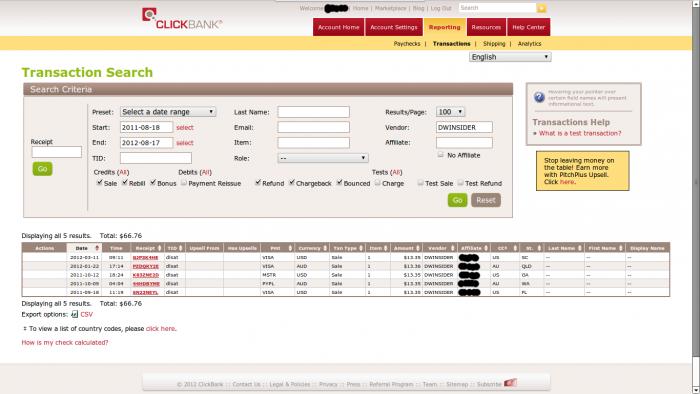The height and width of the screenshot is (394, 700).
Task: Open receipt link in 2012-03-11 row
Action: [146, 257]
